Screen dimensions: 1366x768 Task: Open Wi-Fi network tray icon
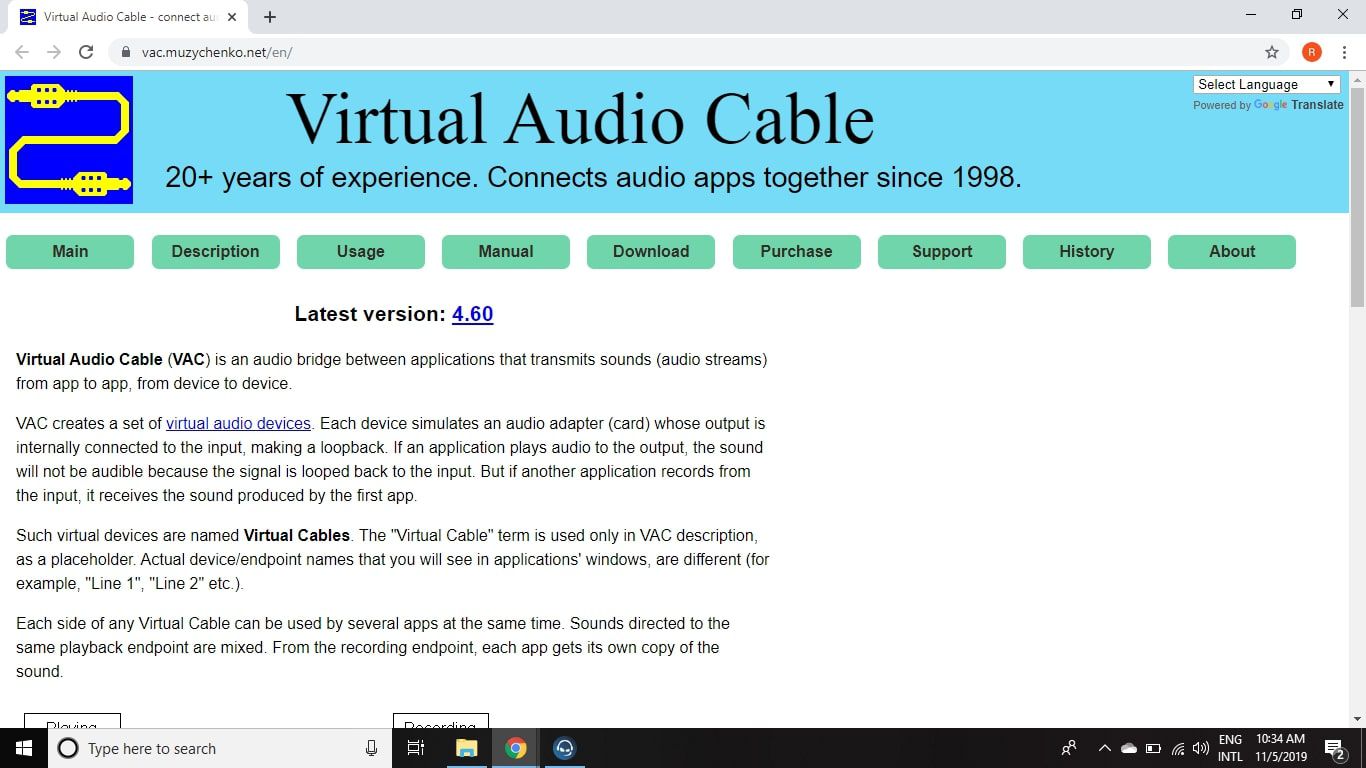click(x=1178, y=748)
